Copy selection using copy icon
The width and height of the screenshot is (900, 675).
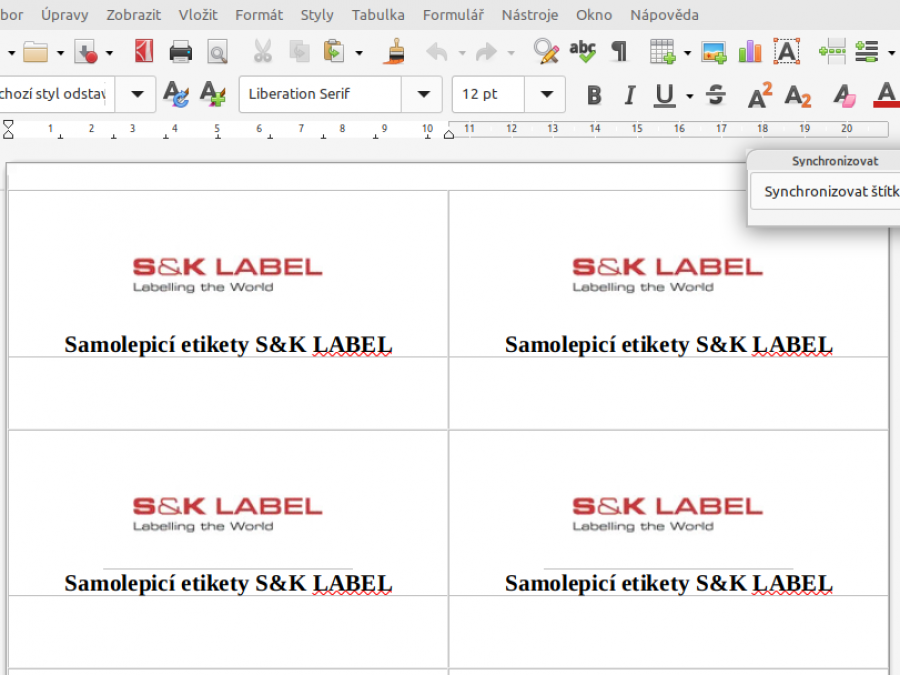pos(299,52)
